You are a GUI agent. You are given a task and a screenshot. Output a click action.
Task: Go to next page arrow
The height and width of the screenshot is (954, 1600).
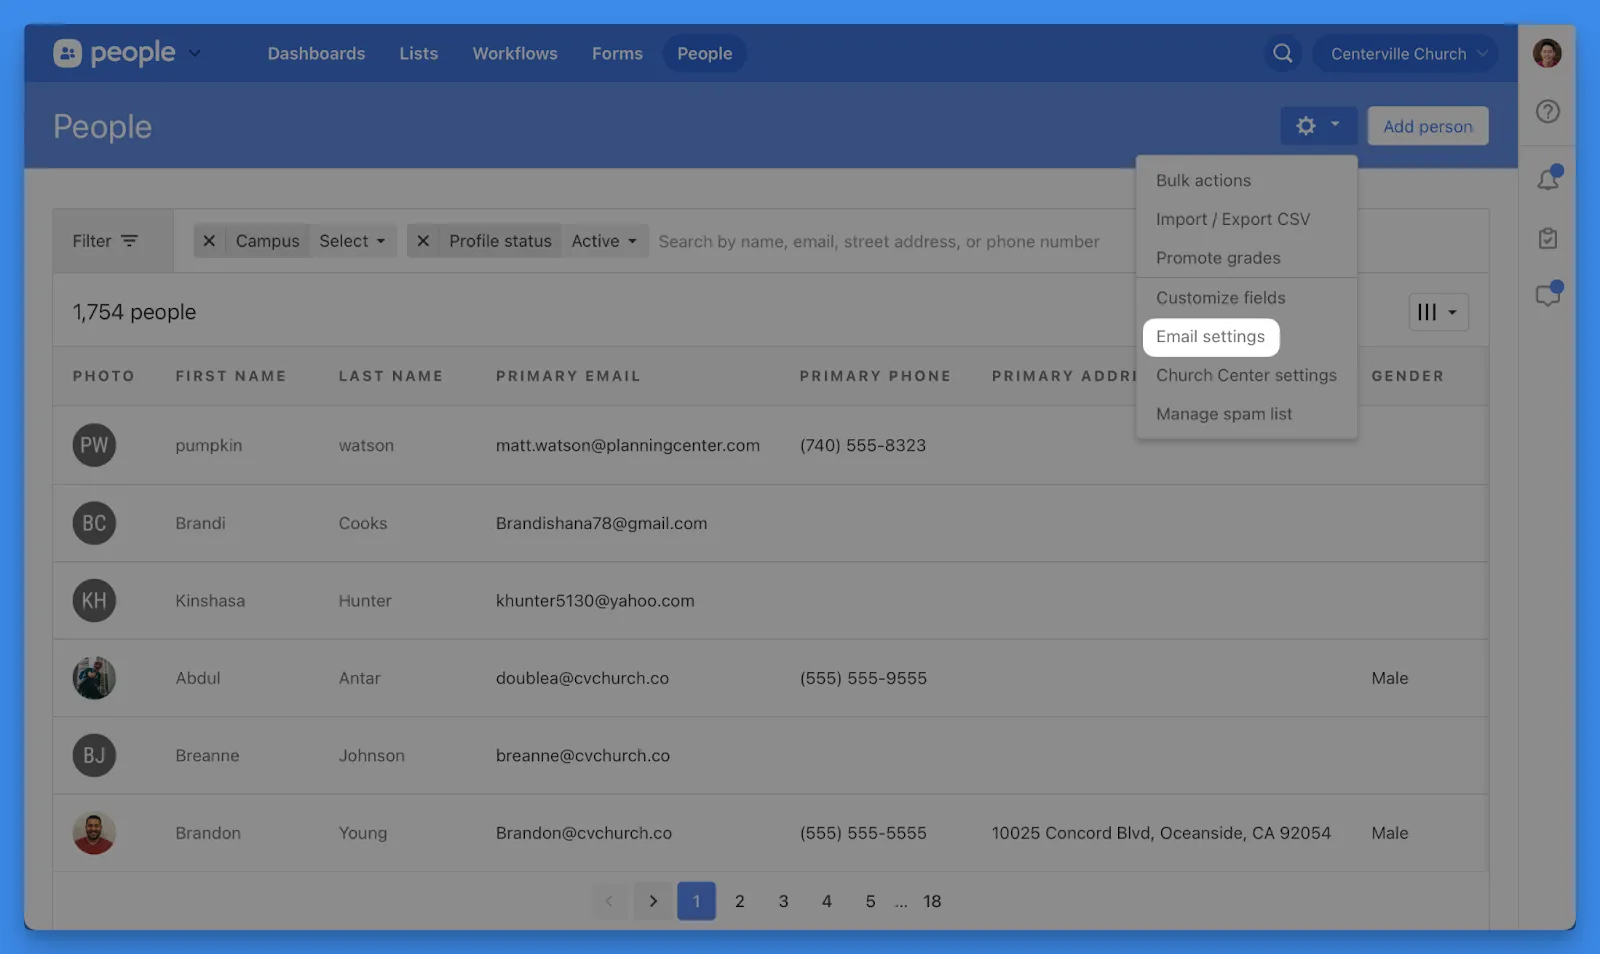coord(653,901)
